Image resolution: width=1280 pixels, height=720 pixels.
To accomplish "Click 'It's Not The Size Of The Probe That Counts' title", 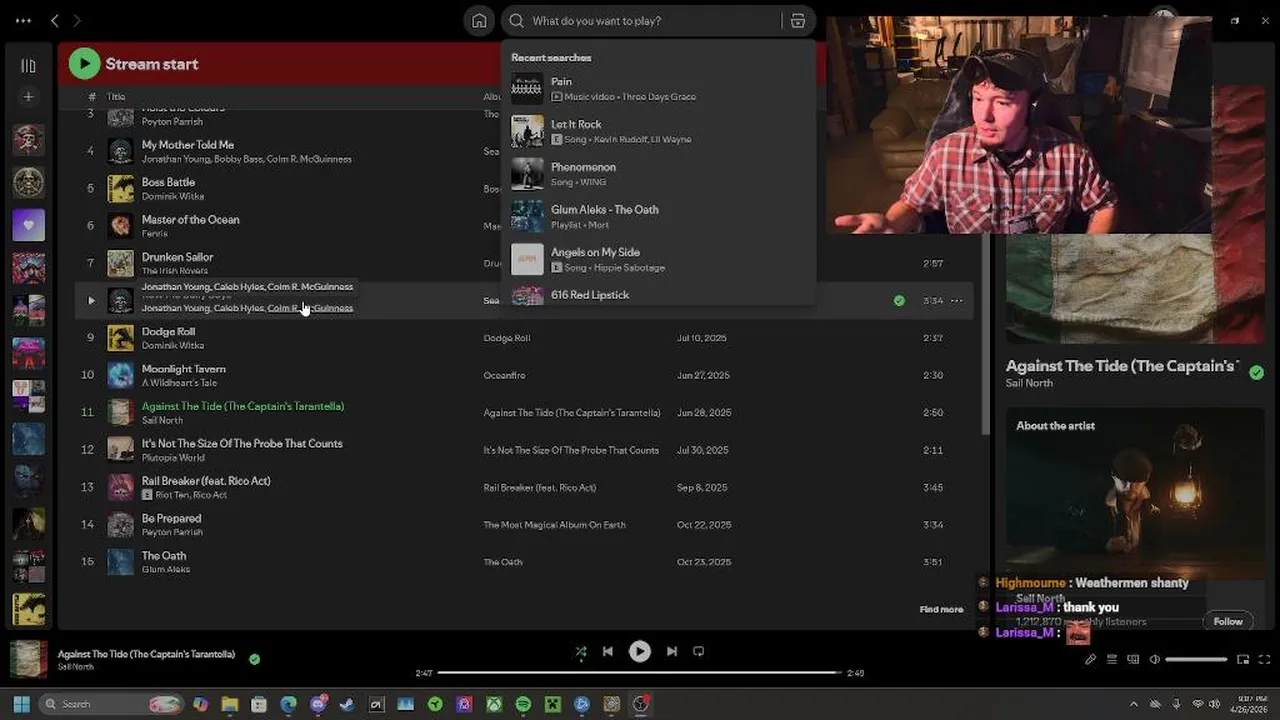I will (x=242, y=443).
